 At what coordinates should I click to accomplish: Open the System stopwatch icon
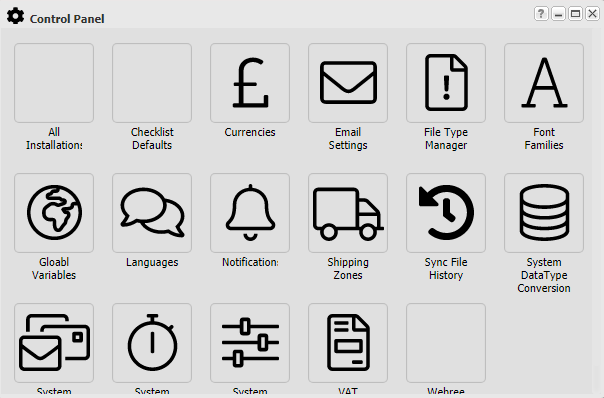pos(152,343)
